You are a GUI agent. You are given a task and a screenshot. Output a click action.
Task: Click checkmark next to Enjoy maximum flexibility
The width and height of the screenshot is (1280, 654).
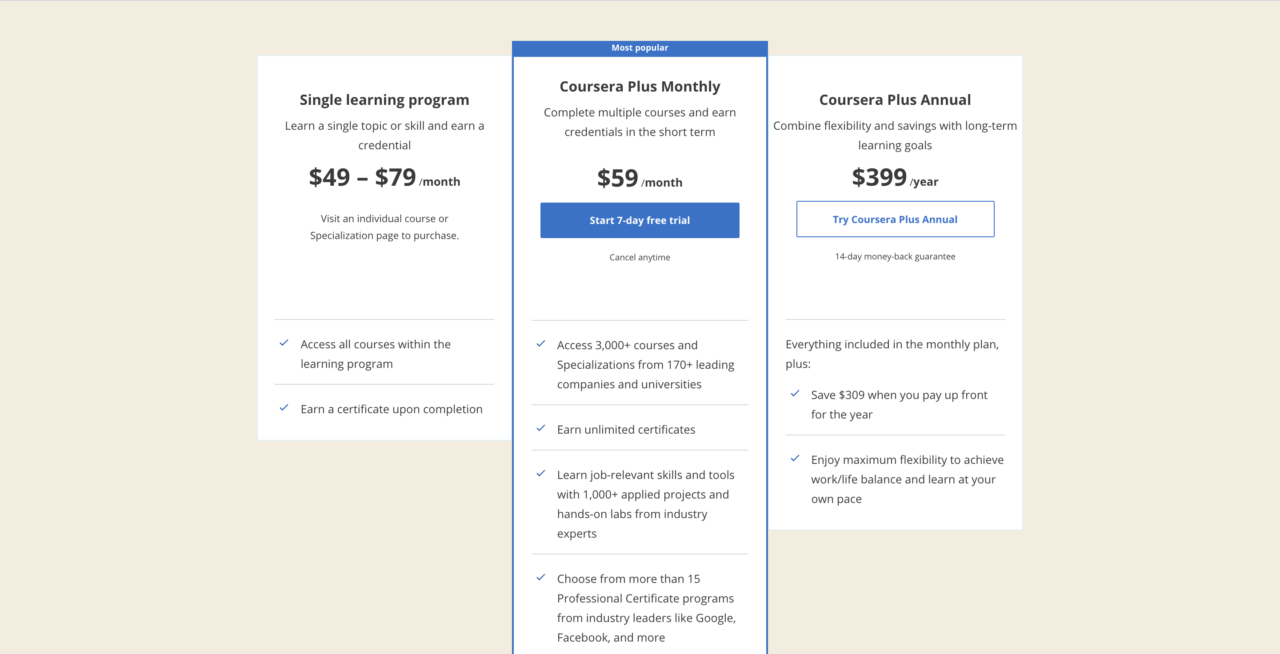(x=795, y=459)
